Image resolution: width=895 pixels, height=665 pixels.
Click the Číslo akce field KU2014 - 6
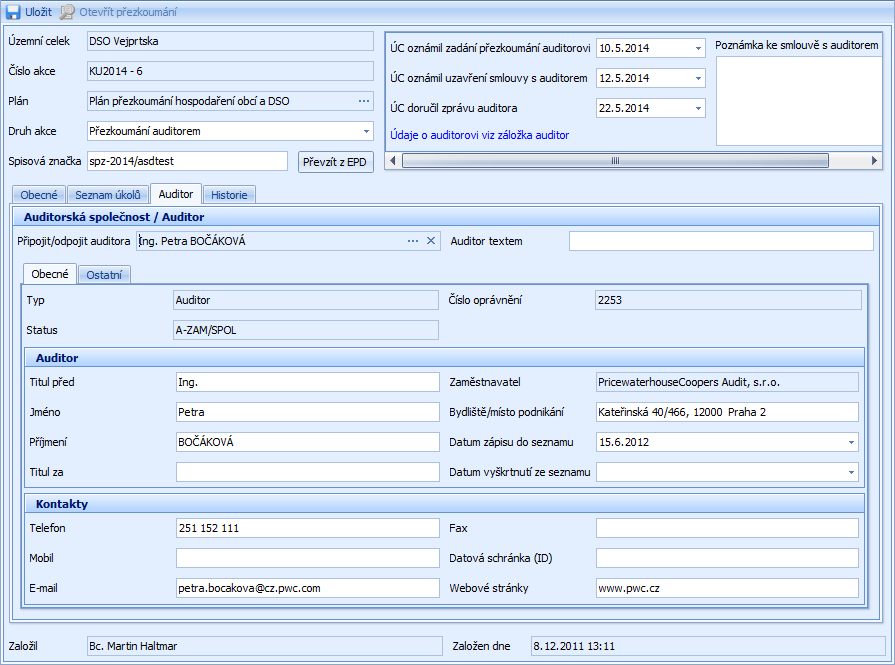click(231, 71)
